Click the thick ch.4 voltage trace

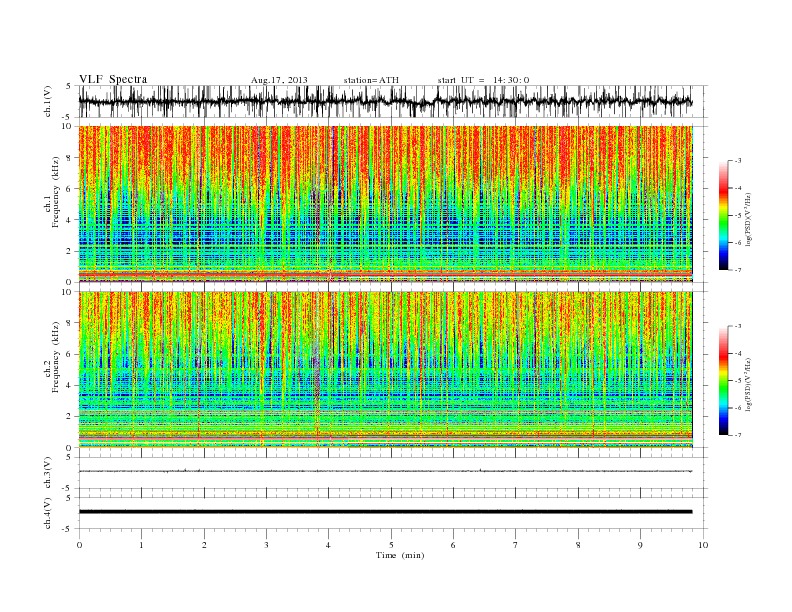pos(385,512)
